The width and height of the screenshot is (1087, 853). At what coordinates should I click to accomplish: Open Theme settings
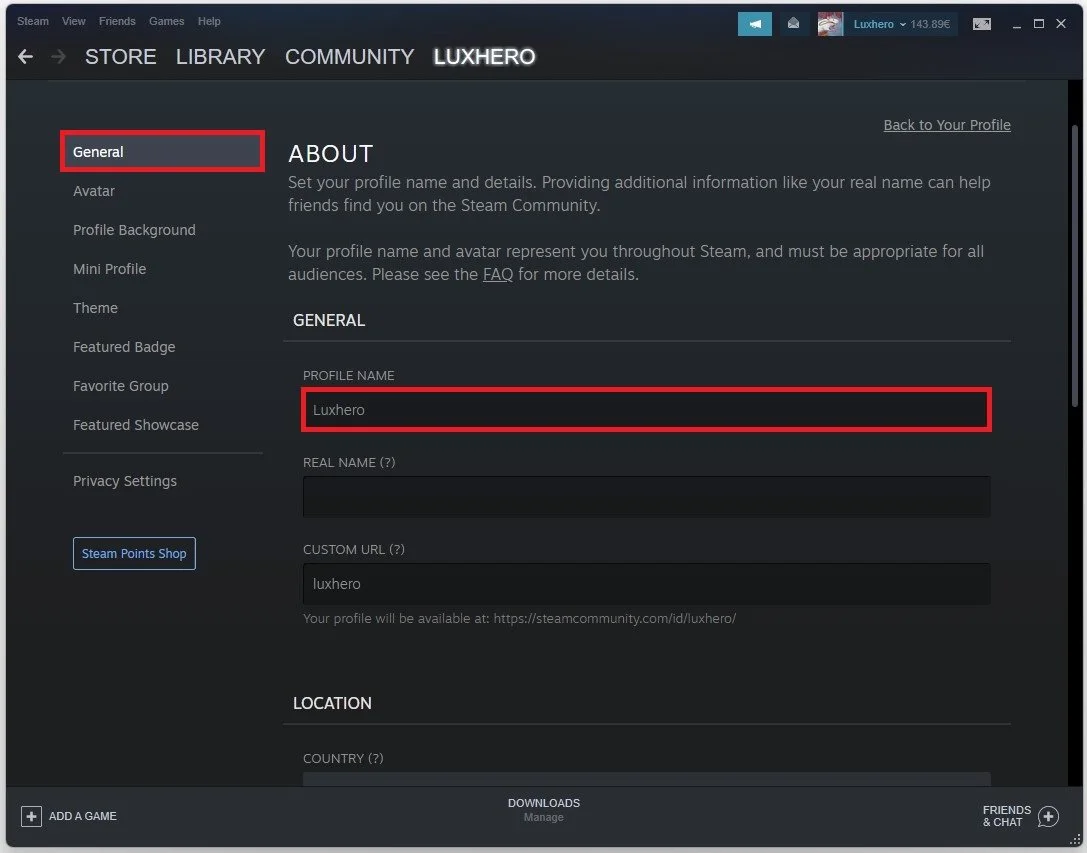click(x=95, y=308)
